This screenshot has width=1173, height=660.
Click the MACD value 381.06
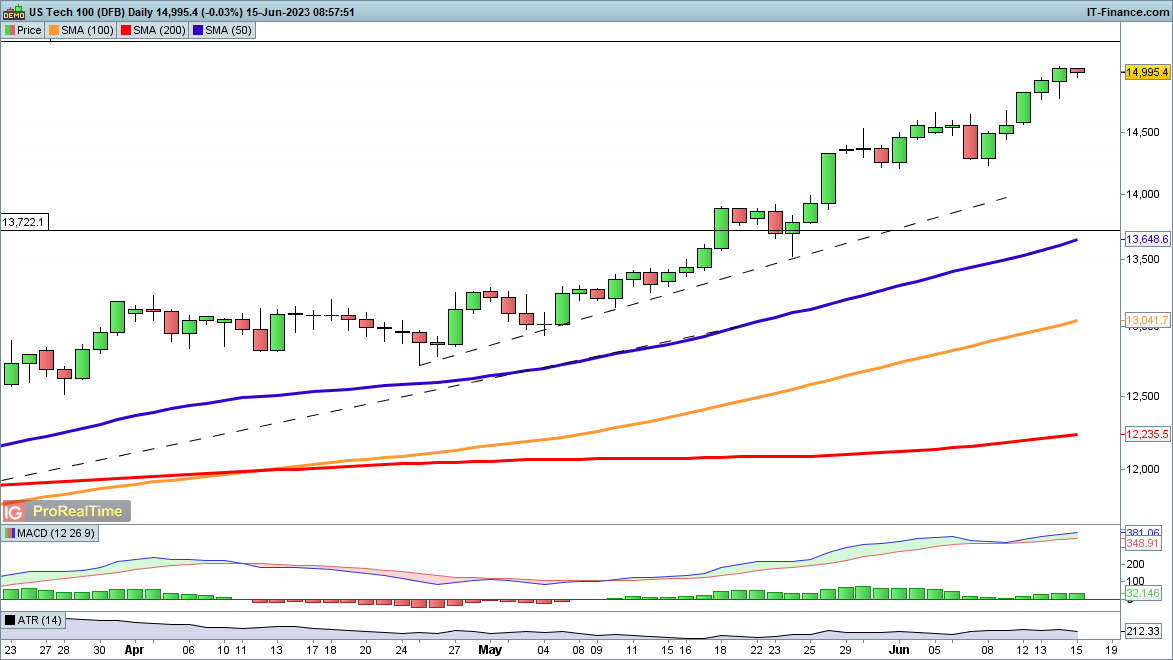(1142, 532)
